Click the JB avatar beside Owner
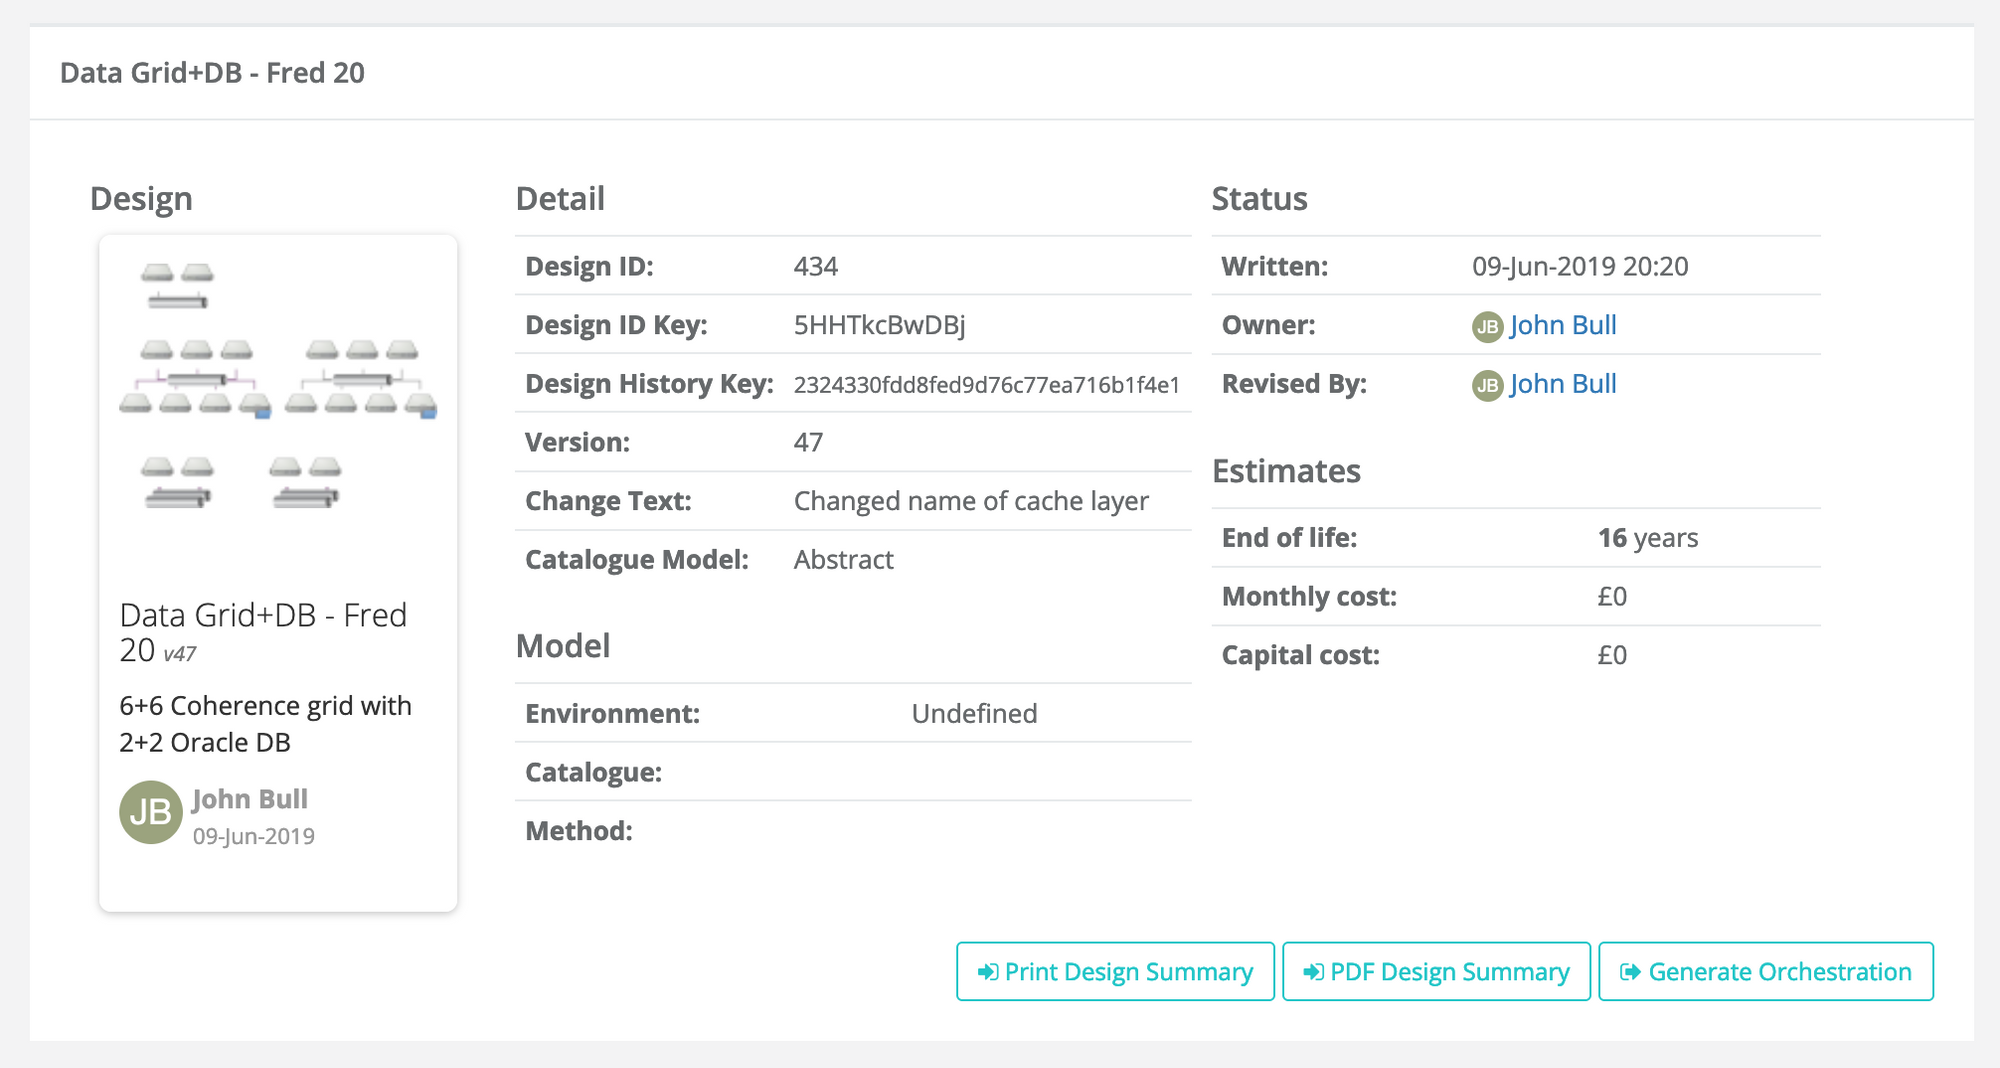 tap(1487, 327)
